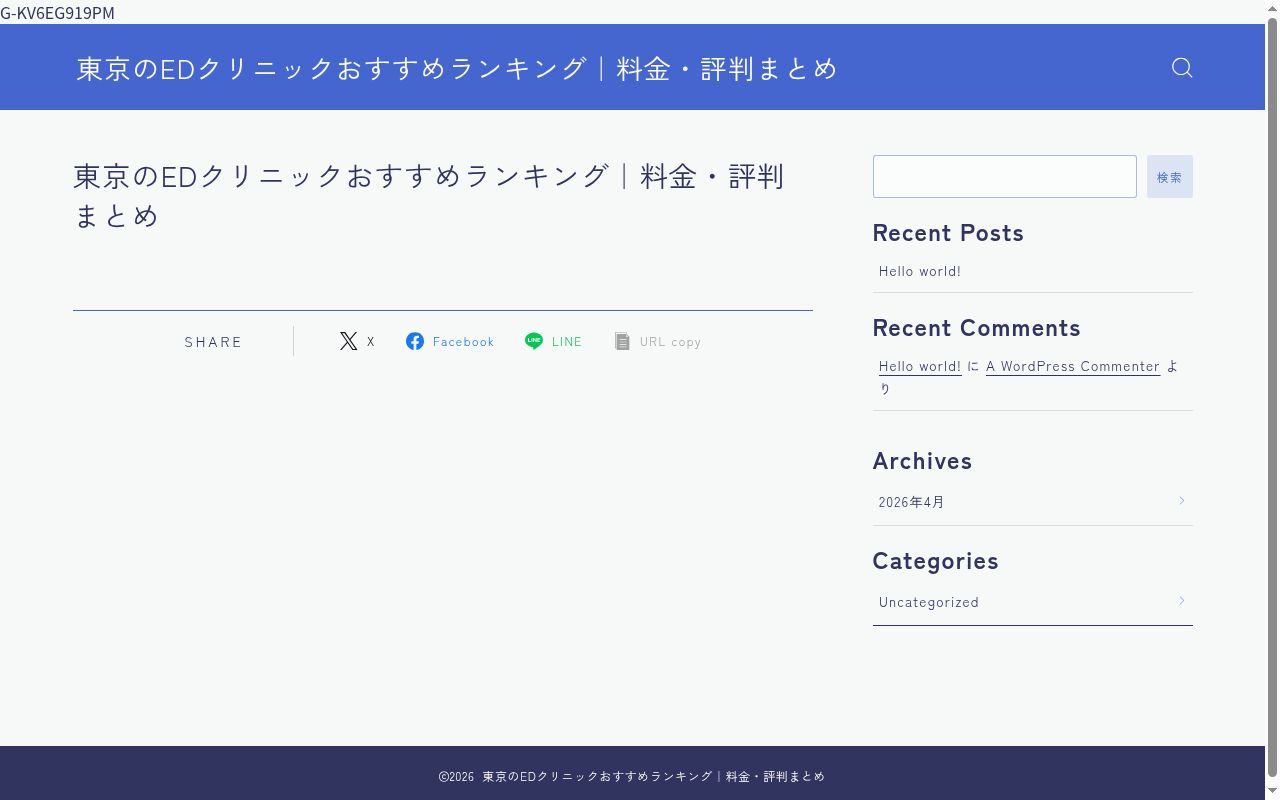Focus the sidebar search input field
The width and height of the screenshot is (1280, 800).
[1004, 177]
